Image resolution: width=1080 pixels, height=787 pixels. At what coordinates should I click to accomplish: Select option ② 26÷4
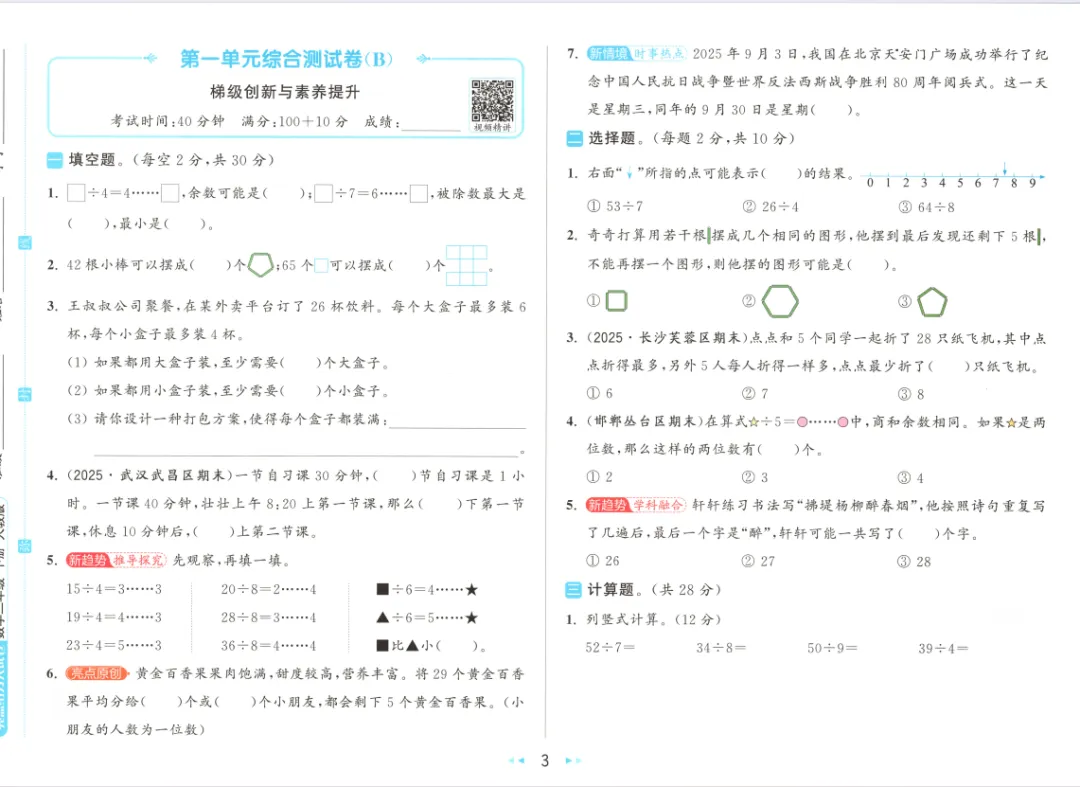pos(771,207)
